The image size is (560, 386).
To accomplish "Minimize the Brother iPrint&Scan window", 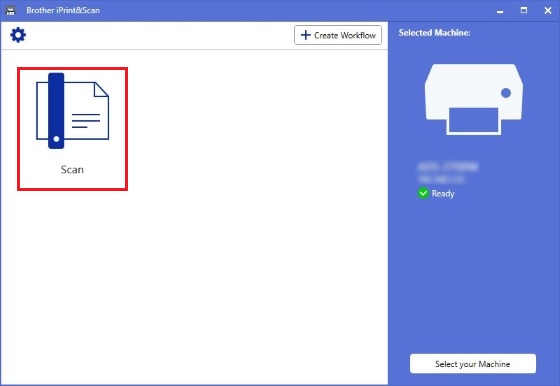I will click(x=500, y=11).
